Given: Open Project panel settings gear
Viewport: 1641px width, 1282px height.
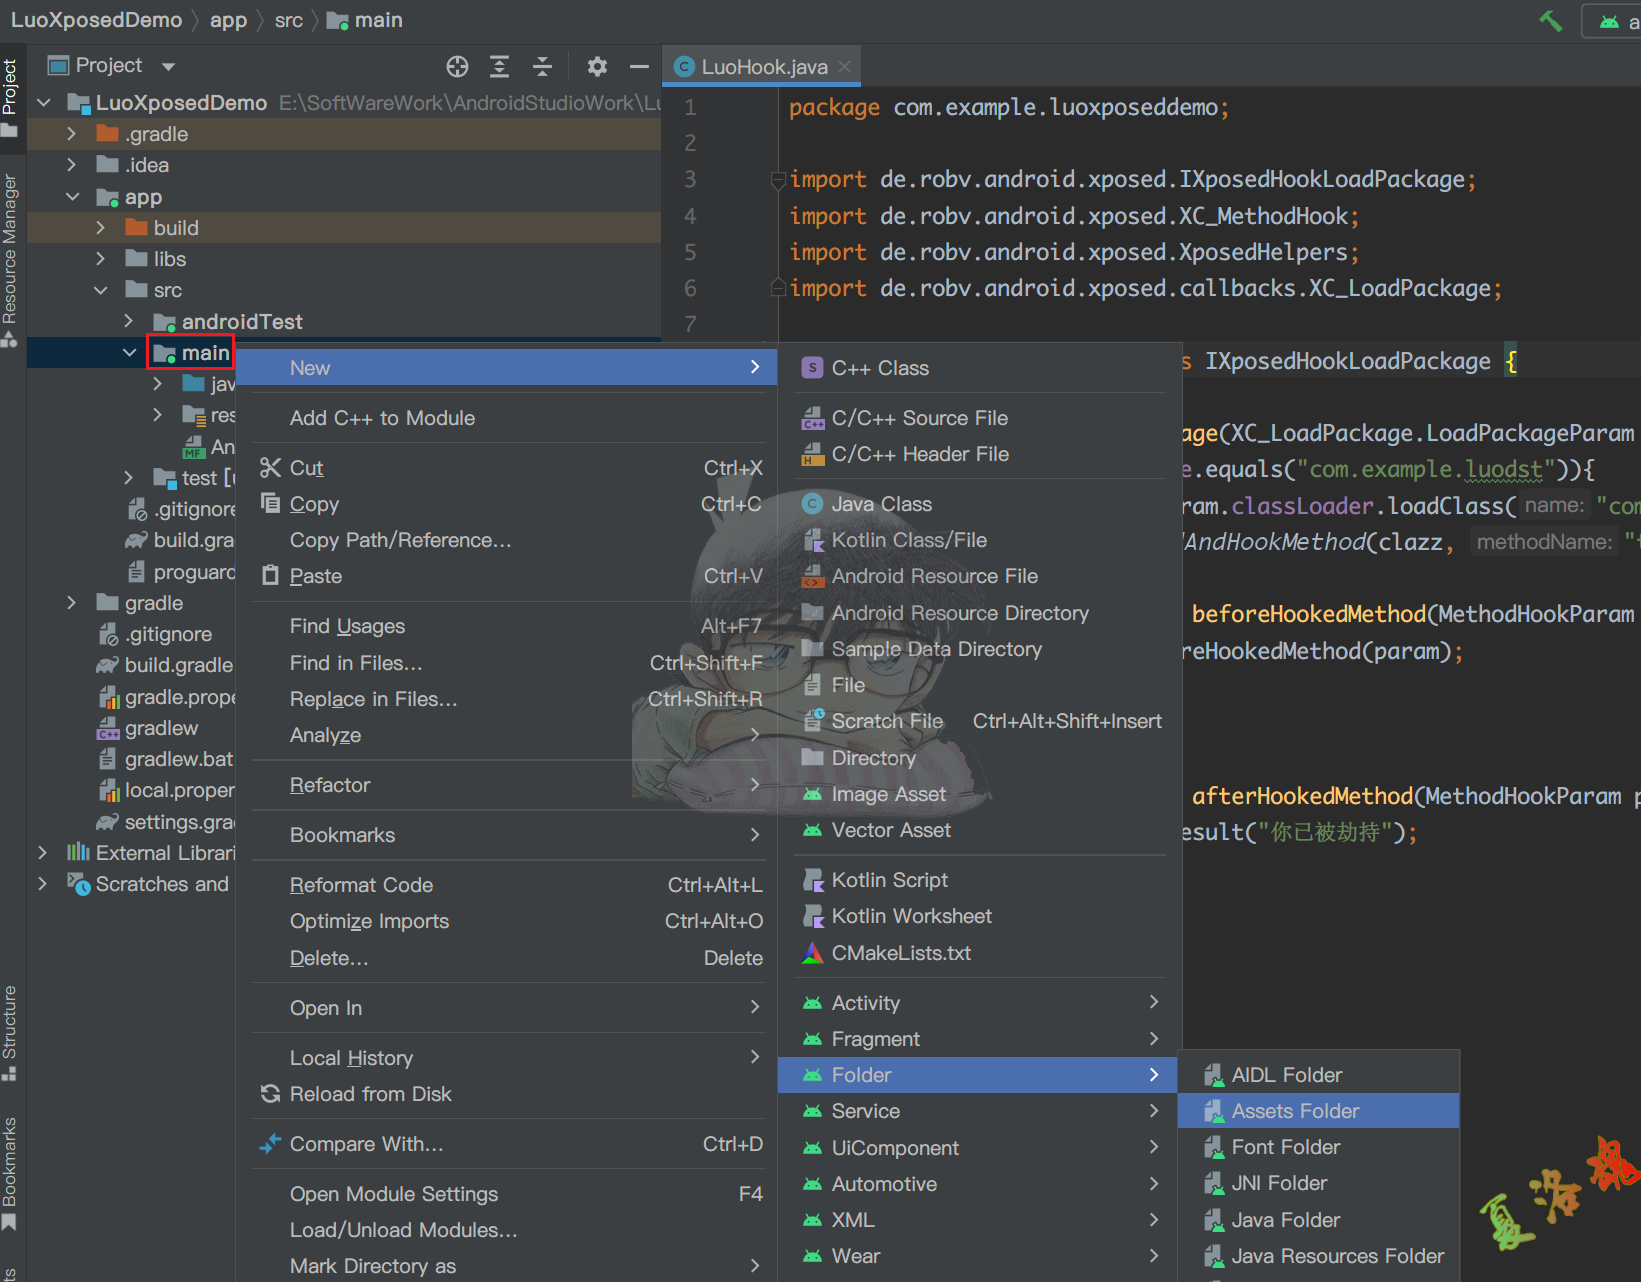Looking at the screenshot, I should point(597,67).
